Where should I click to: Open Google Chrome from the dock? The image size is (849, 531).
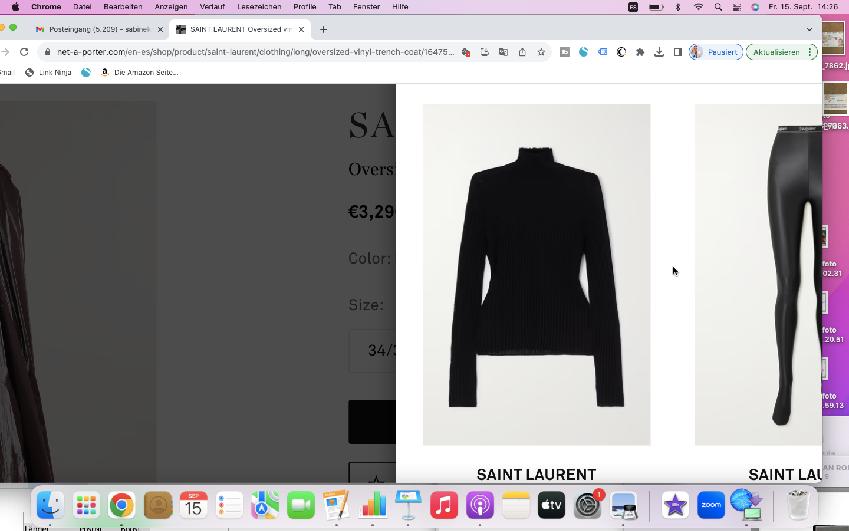[122, 504]
